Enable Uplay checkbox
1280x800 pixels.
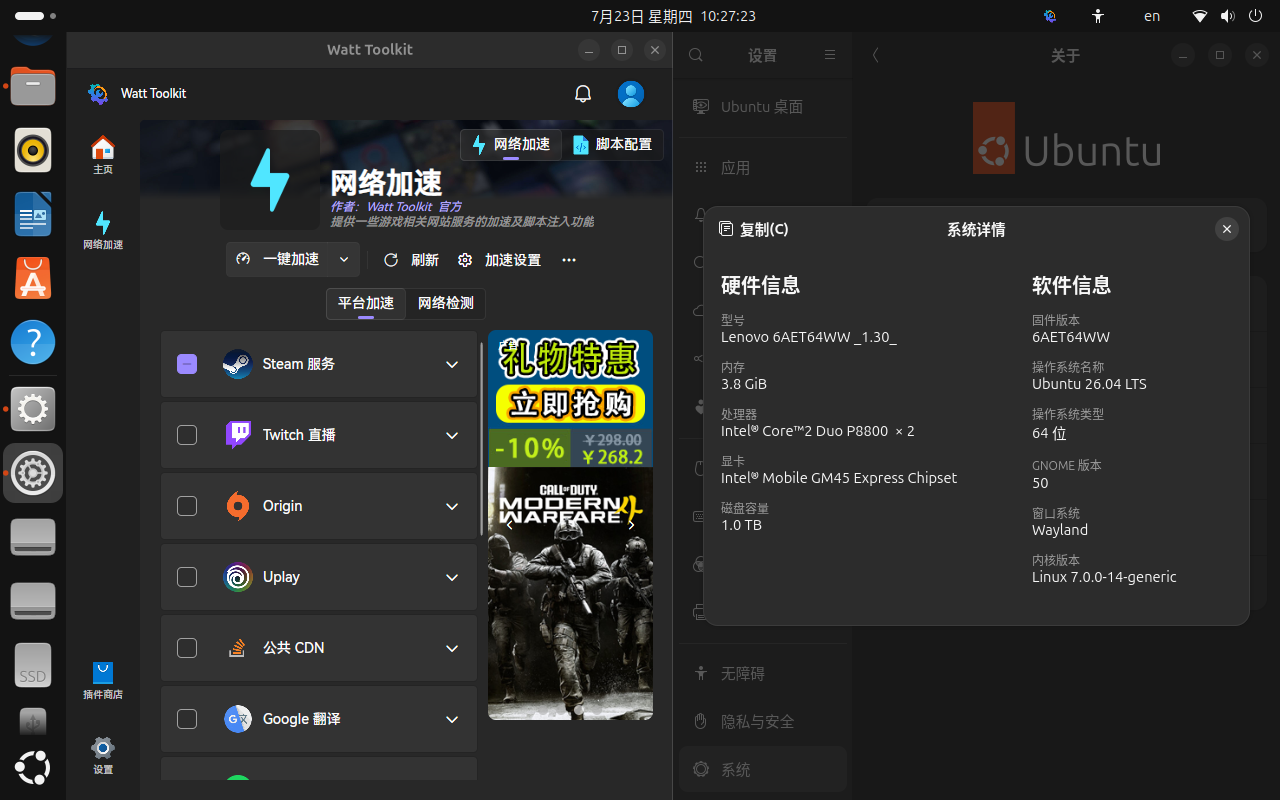[187, 577]
